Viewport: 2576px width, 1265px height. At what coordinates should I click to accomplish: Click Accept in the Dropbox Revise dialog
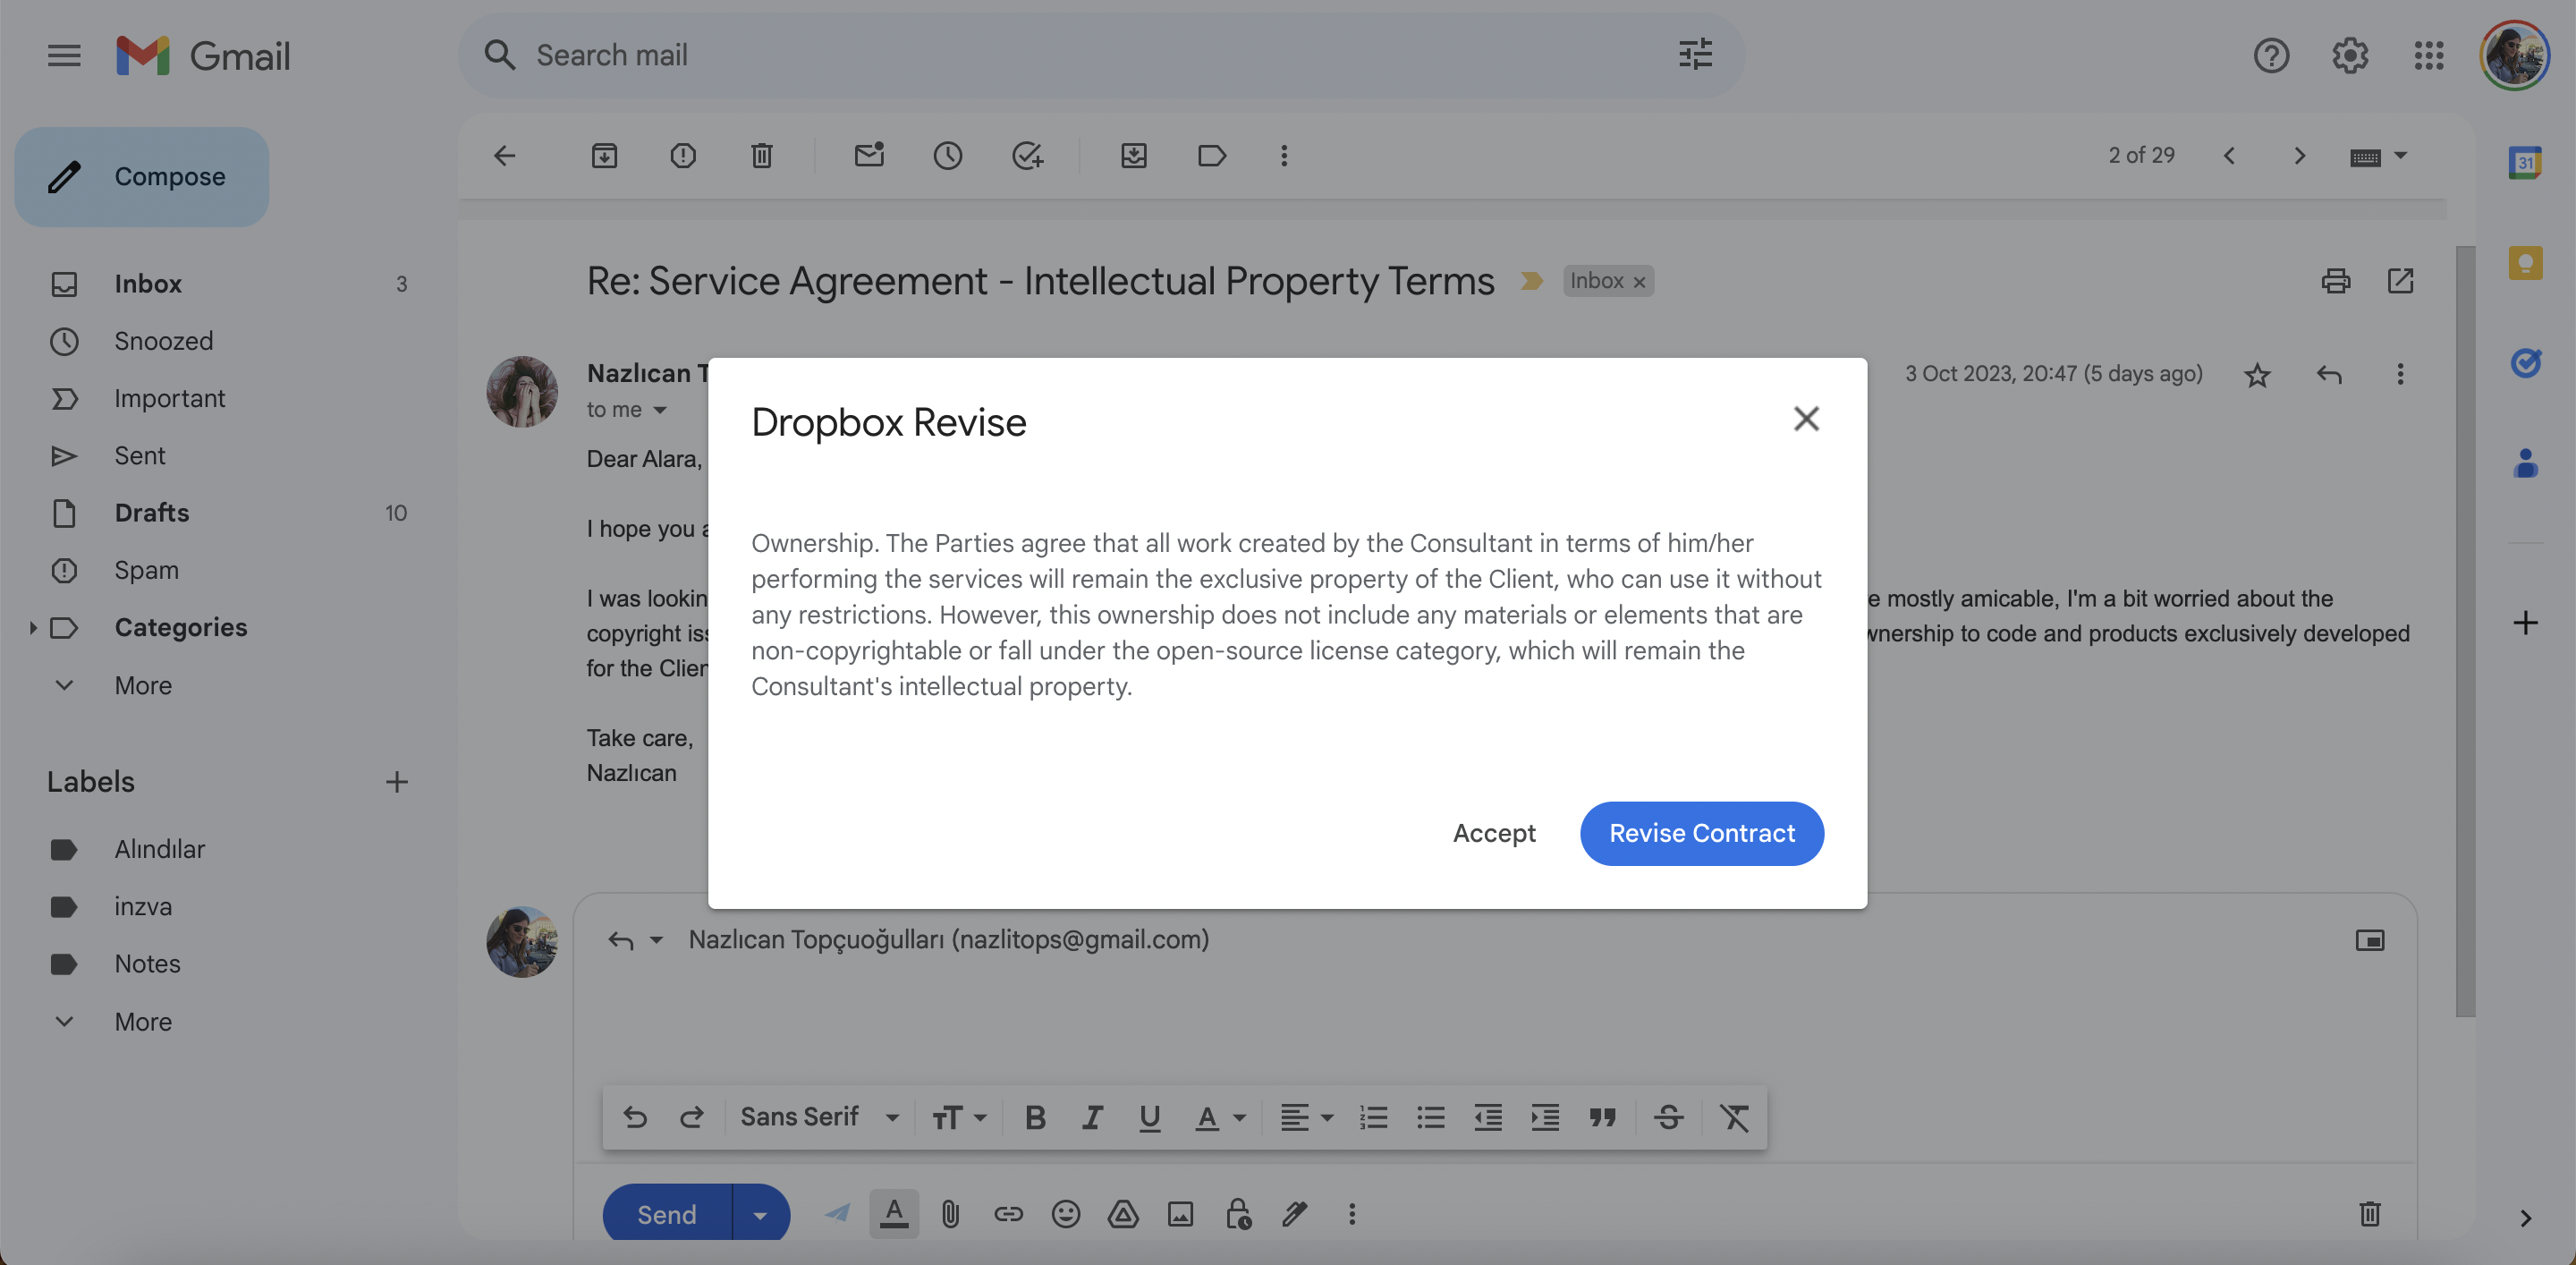1493,833
